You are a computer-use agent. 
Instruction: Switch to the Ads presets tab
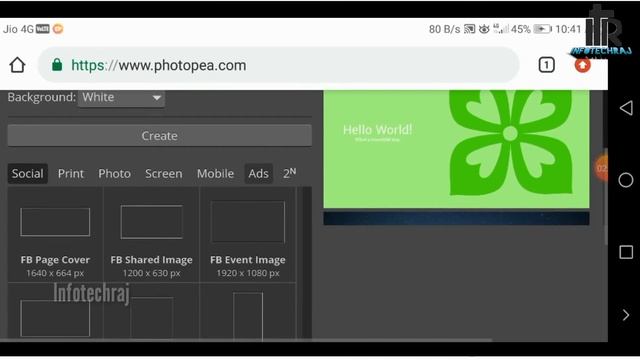(258, 173)
